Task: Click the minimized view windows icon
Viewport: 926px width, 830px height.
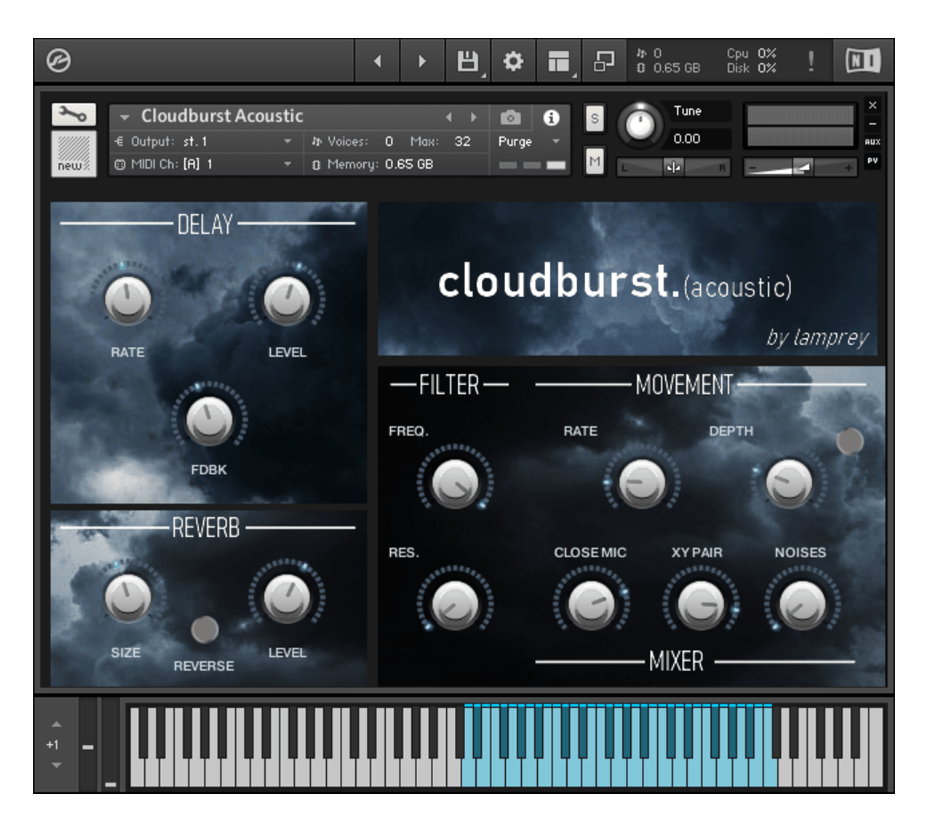Action: click(604, 61)
